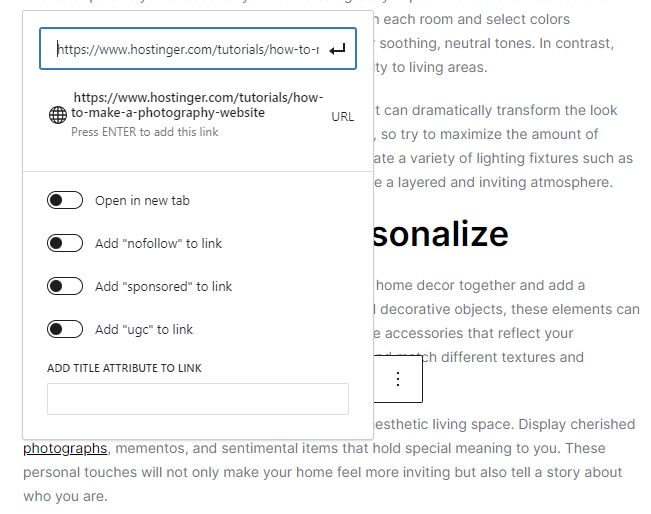The height and width of the screenshot is (514, 651).
Task: Open the three-dot options button
Action: tap(398, 379)
